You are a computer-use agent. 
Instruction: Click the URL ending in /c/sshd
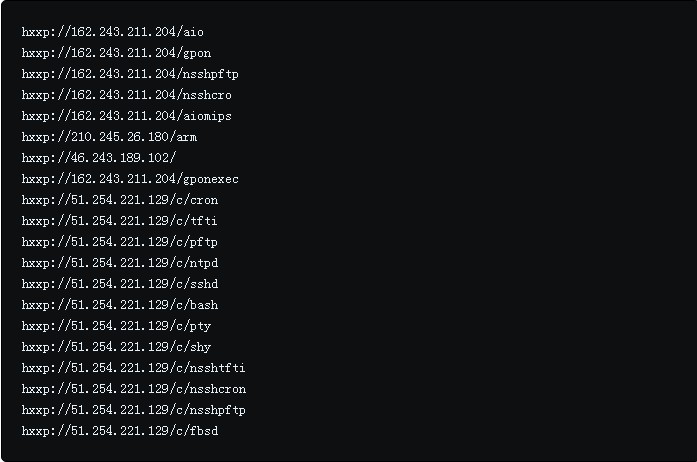[x=119, y=284]
